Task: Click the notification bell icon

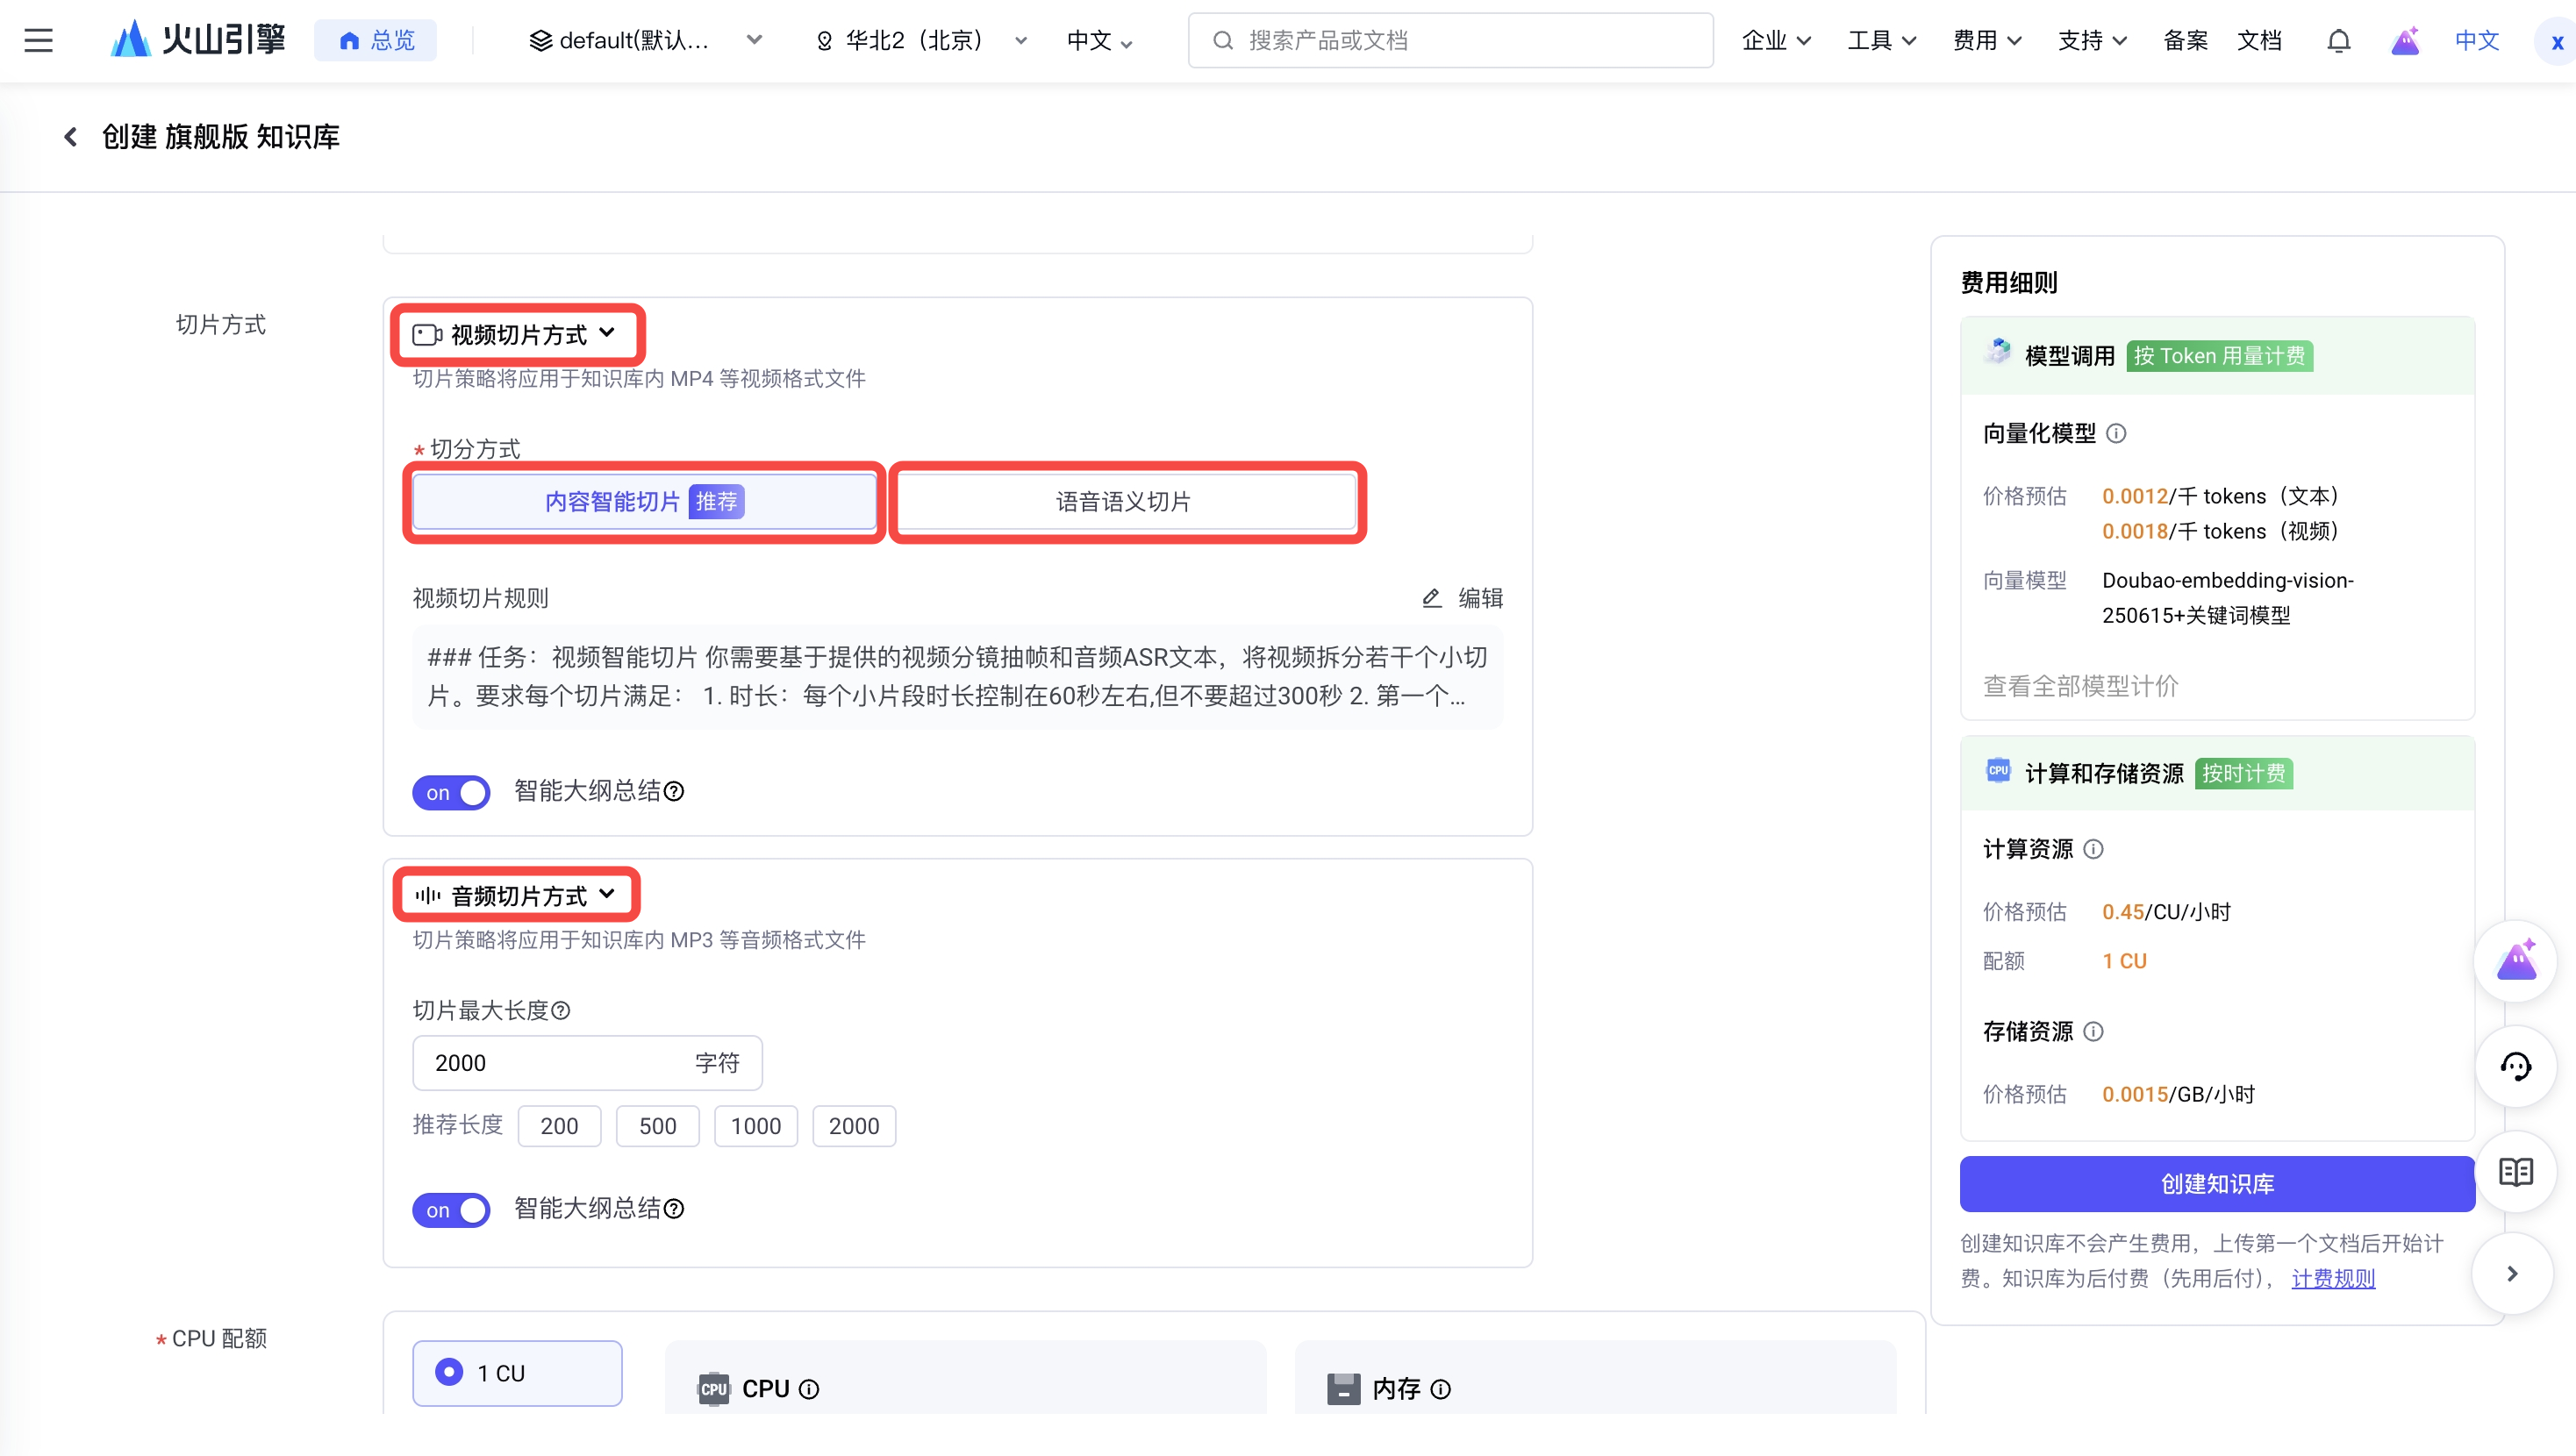Action: tap(2338, 40)
